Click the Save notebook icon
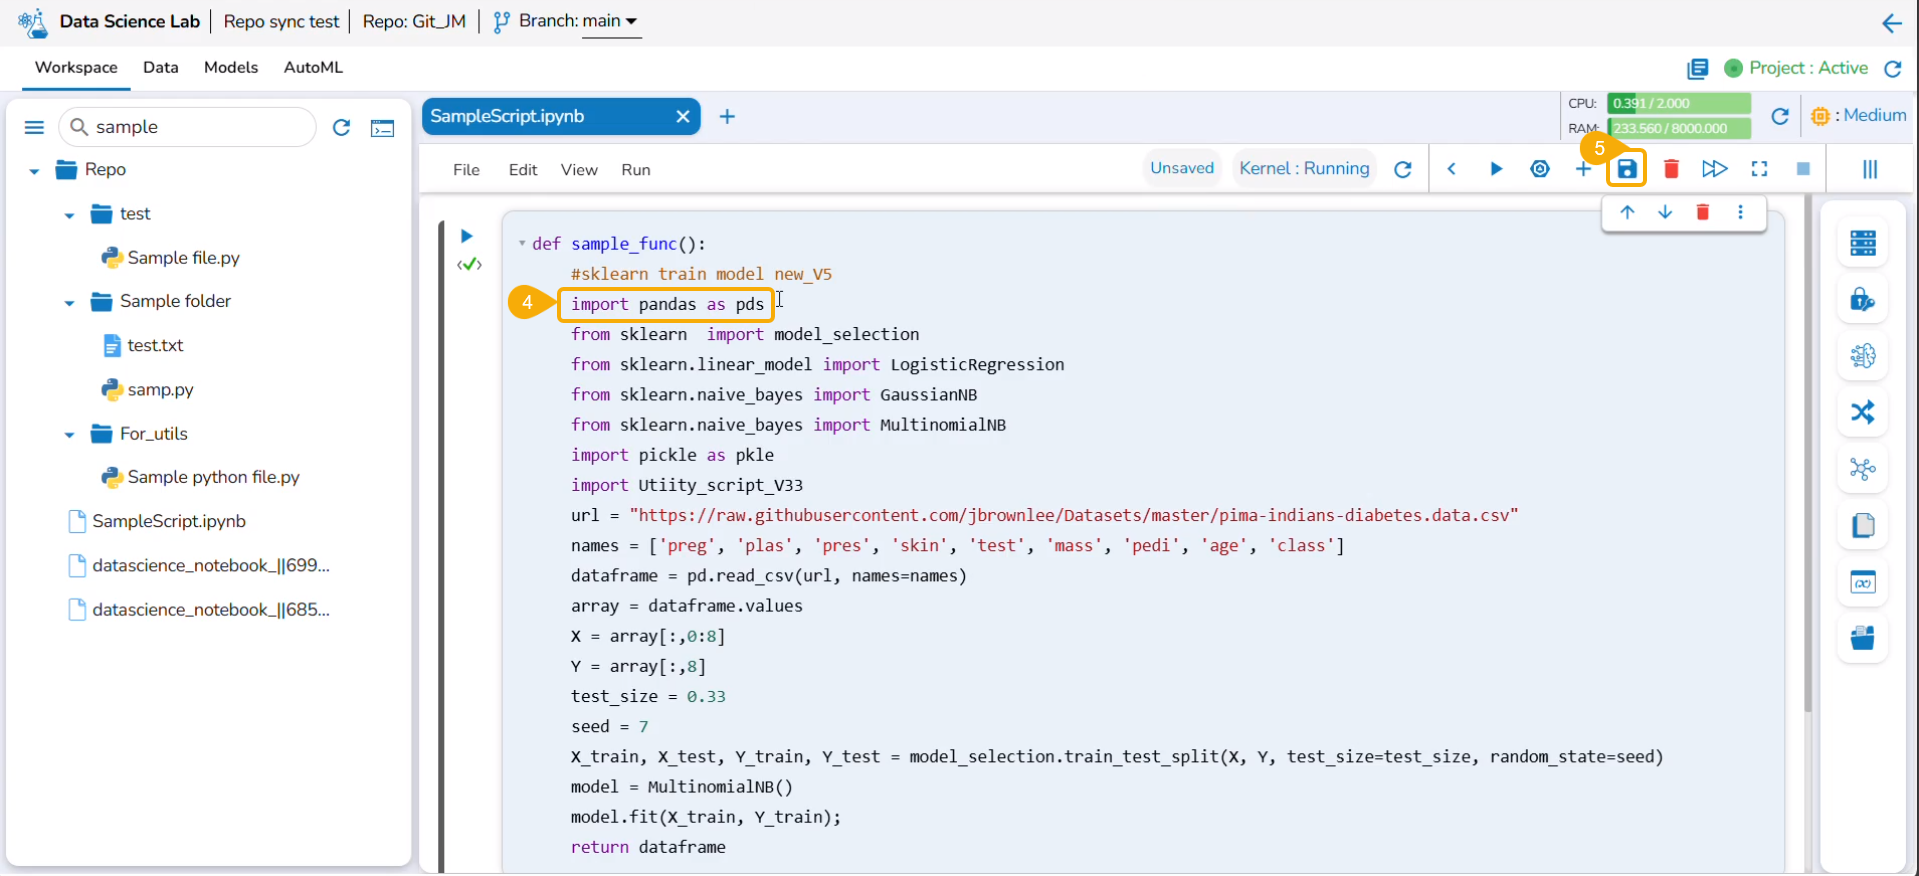Image resolution: width=1919 pixels, height=876 pixels. pos(1627,169)
